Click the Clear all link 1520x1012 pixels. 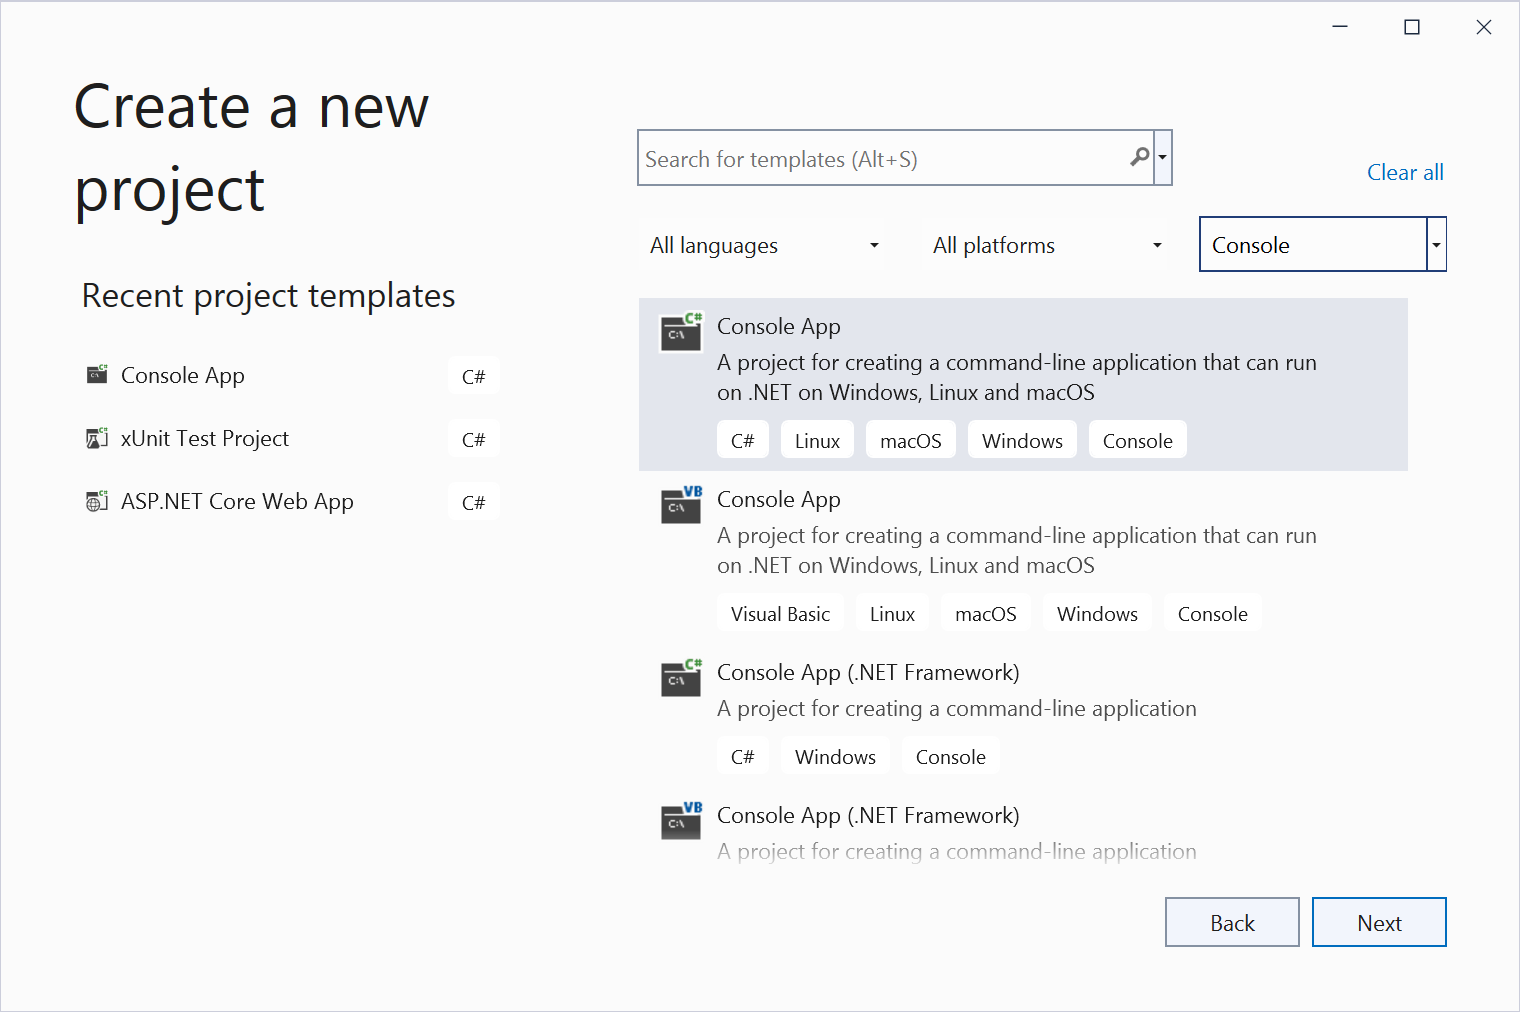1405,172
